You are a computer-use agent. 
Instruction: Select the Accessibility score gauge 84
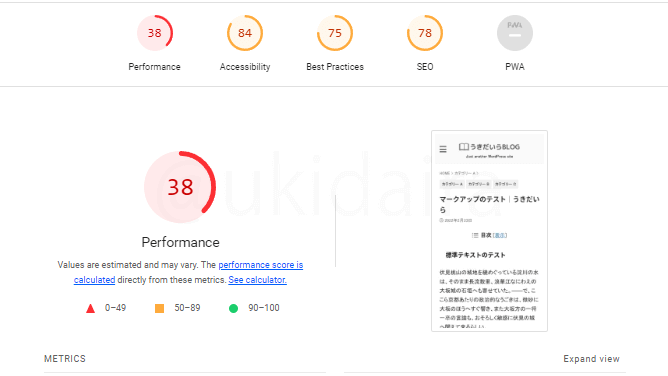tap(245, 33)
